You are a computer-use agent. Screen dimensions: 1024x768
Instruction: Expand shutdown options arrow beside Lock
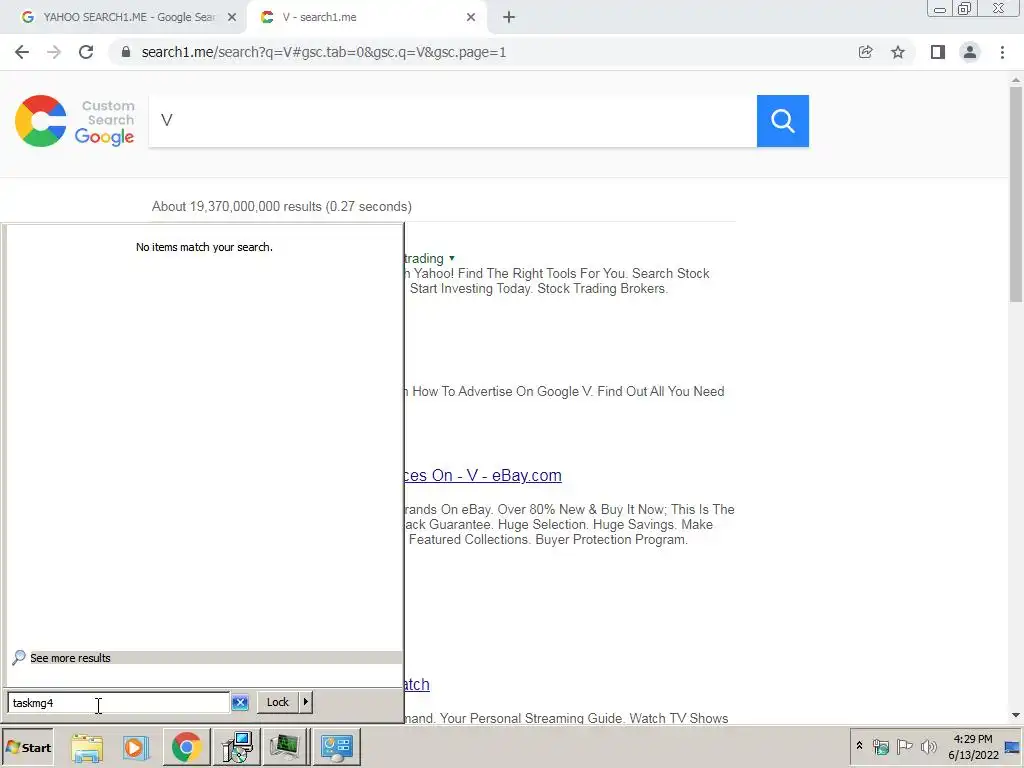(x=306, y=702)
